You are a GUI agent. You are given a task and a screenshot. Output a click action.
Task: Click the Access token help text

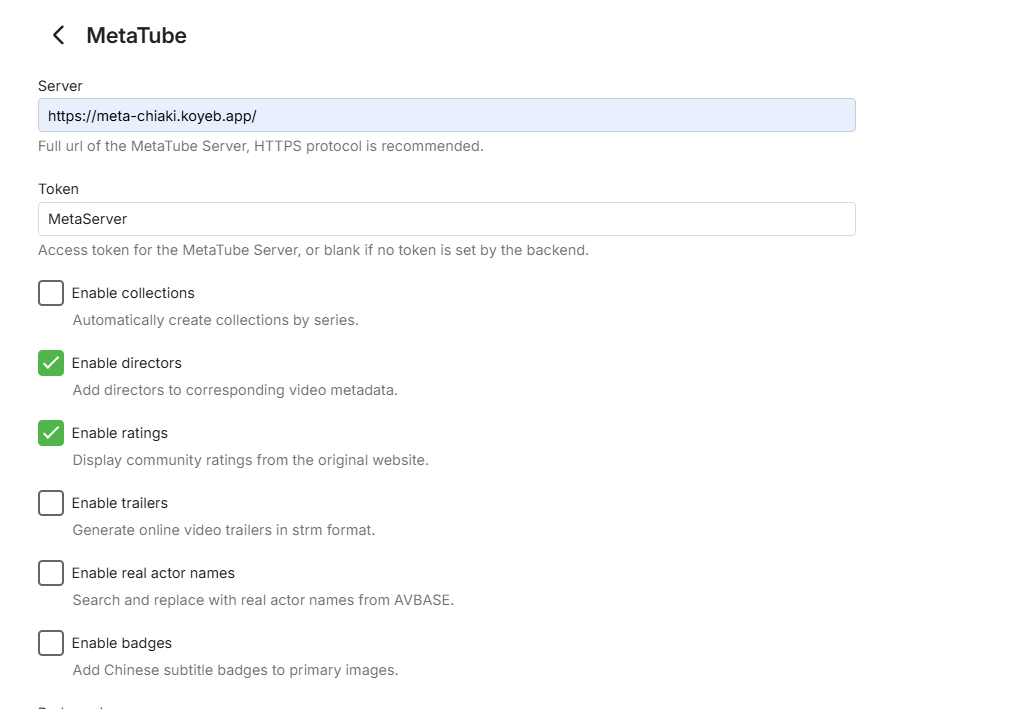pyautogui.click(x=314, y=250)
